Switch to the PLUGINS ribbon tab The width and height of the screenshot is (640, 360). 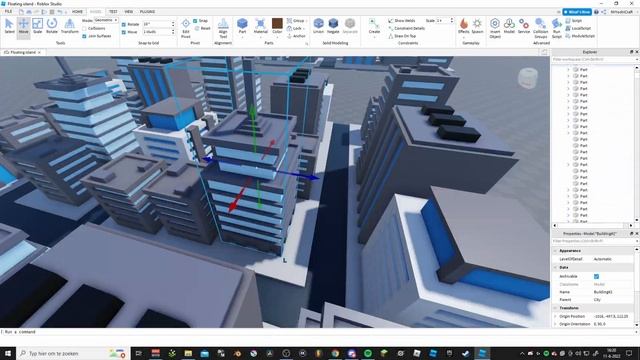tap(147, 11)
